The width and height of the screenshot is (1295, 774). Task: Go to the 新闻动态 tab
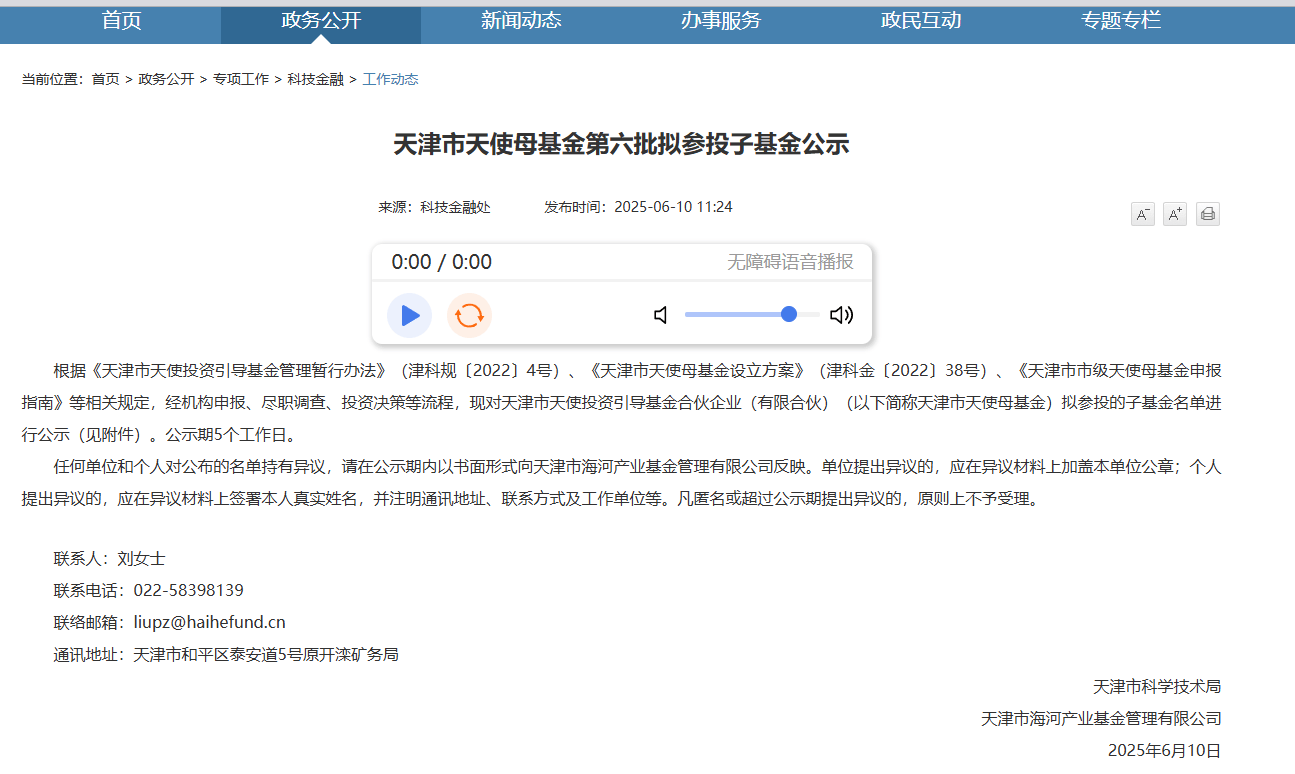pyautogui.click(x=521, y=21)
